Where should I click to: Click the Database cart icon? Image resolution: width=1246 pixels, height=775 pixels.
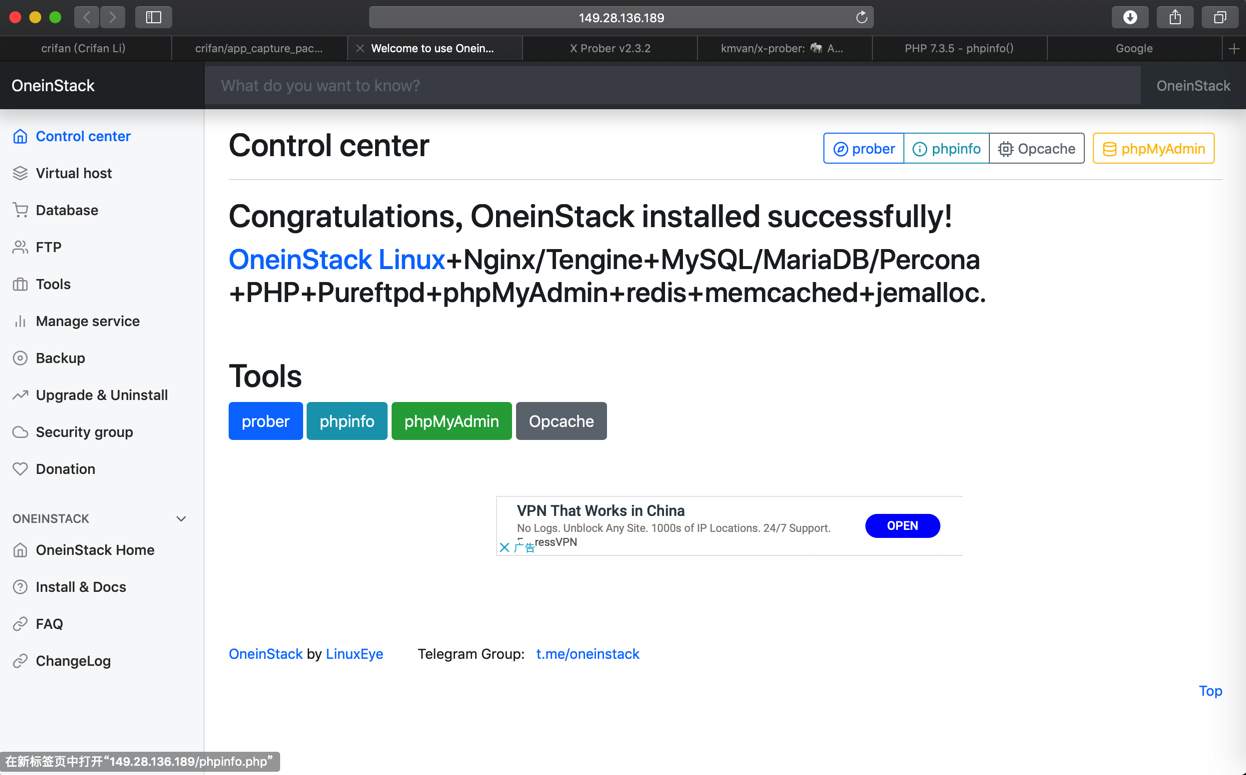pos(20,210)
